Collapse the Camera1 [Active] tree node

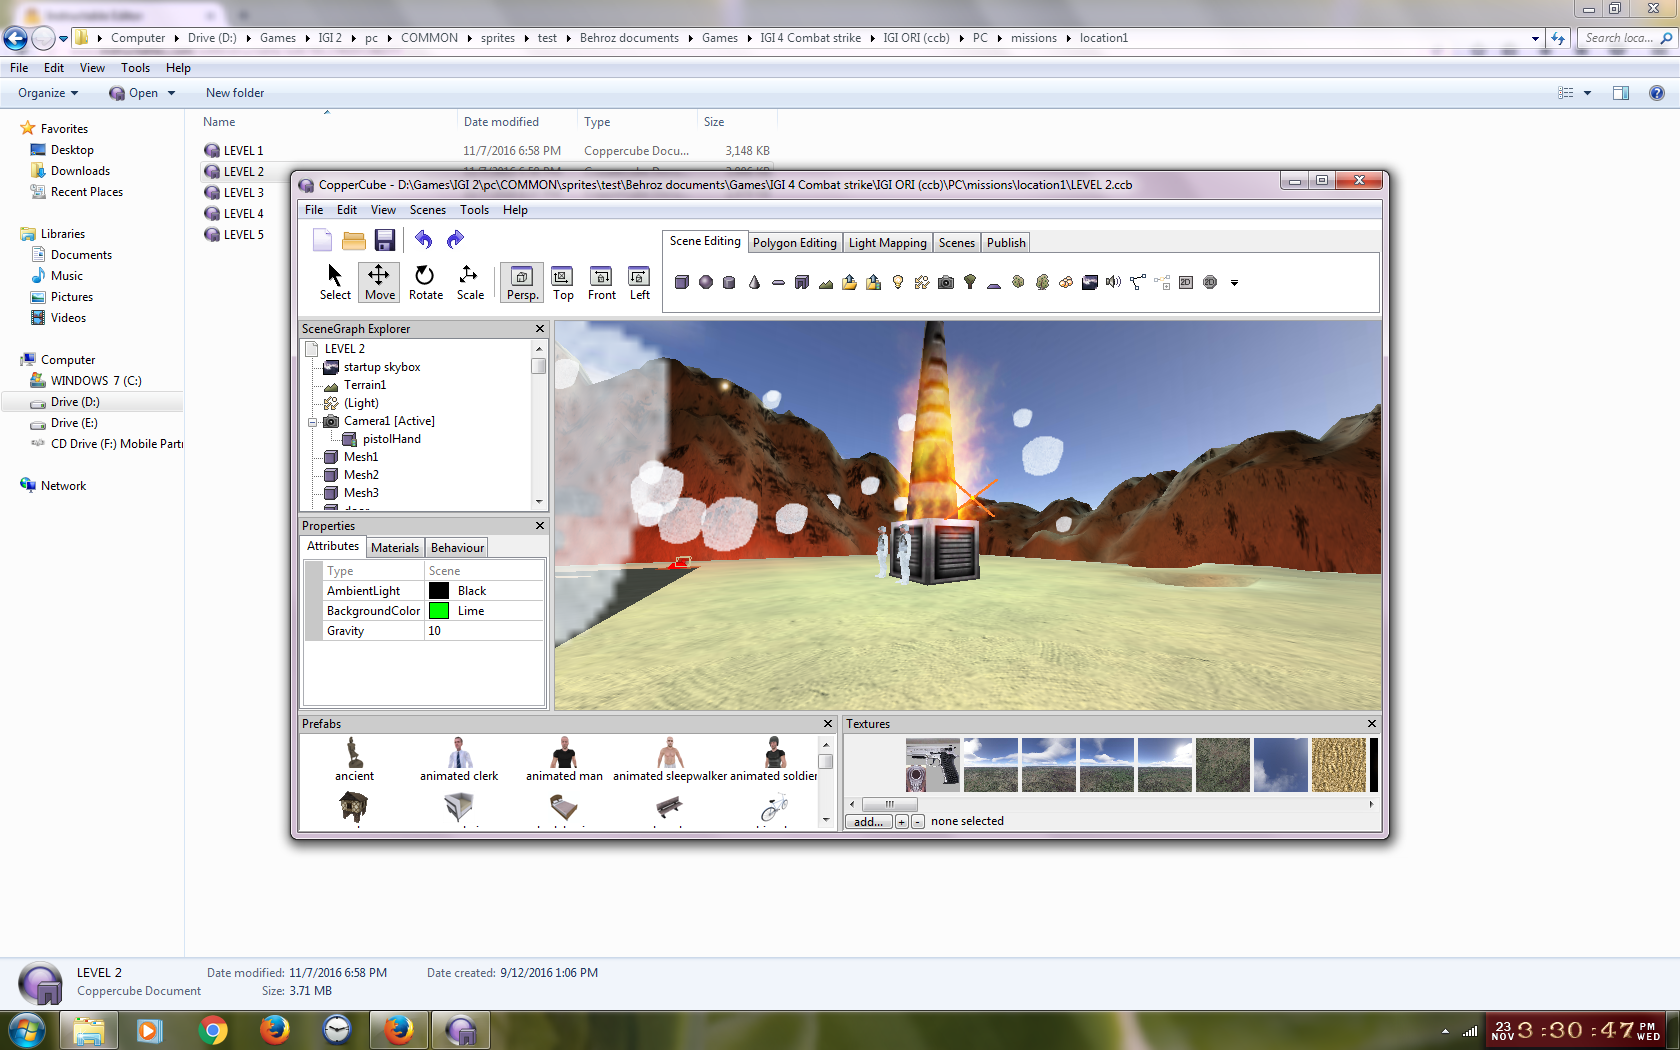(x=312, y=422)
